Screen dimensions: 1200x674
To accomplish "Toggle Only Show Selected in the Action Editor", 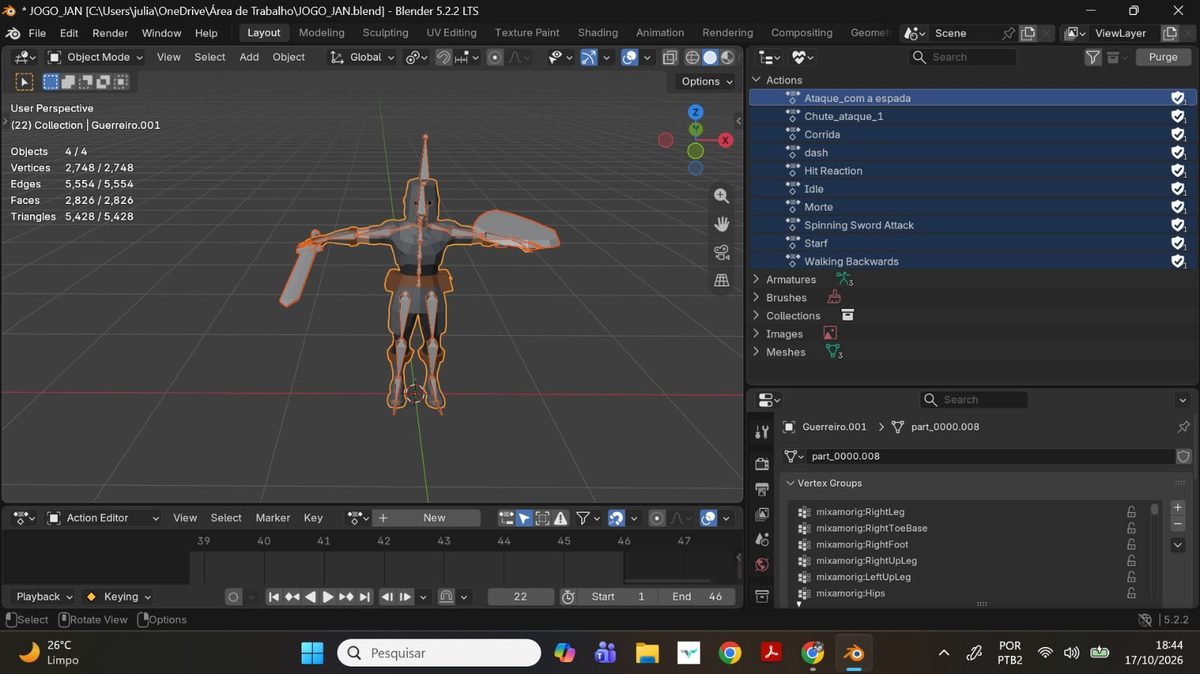I will click(524, 518).
